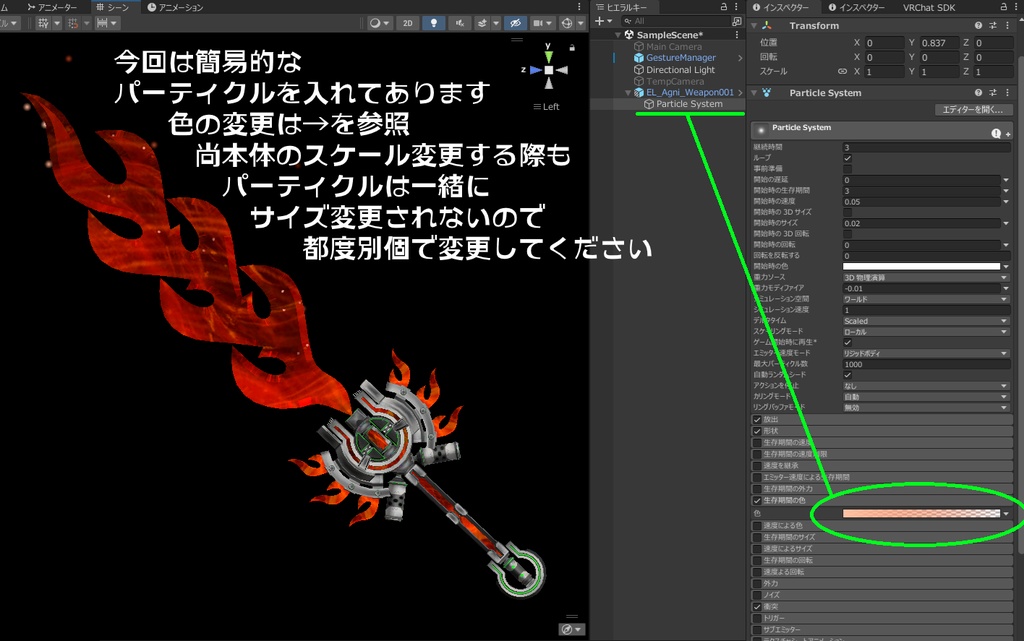The image size is (1024, 641).
Task: Click the Particle System preset icon in Inspector
Action: (x=993, y=93)
